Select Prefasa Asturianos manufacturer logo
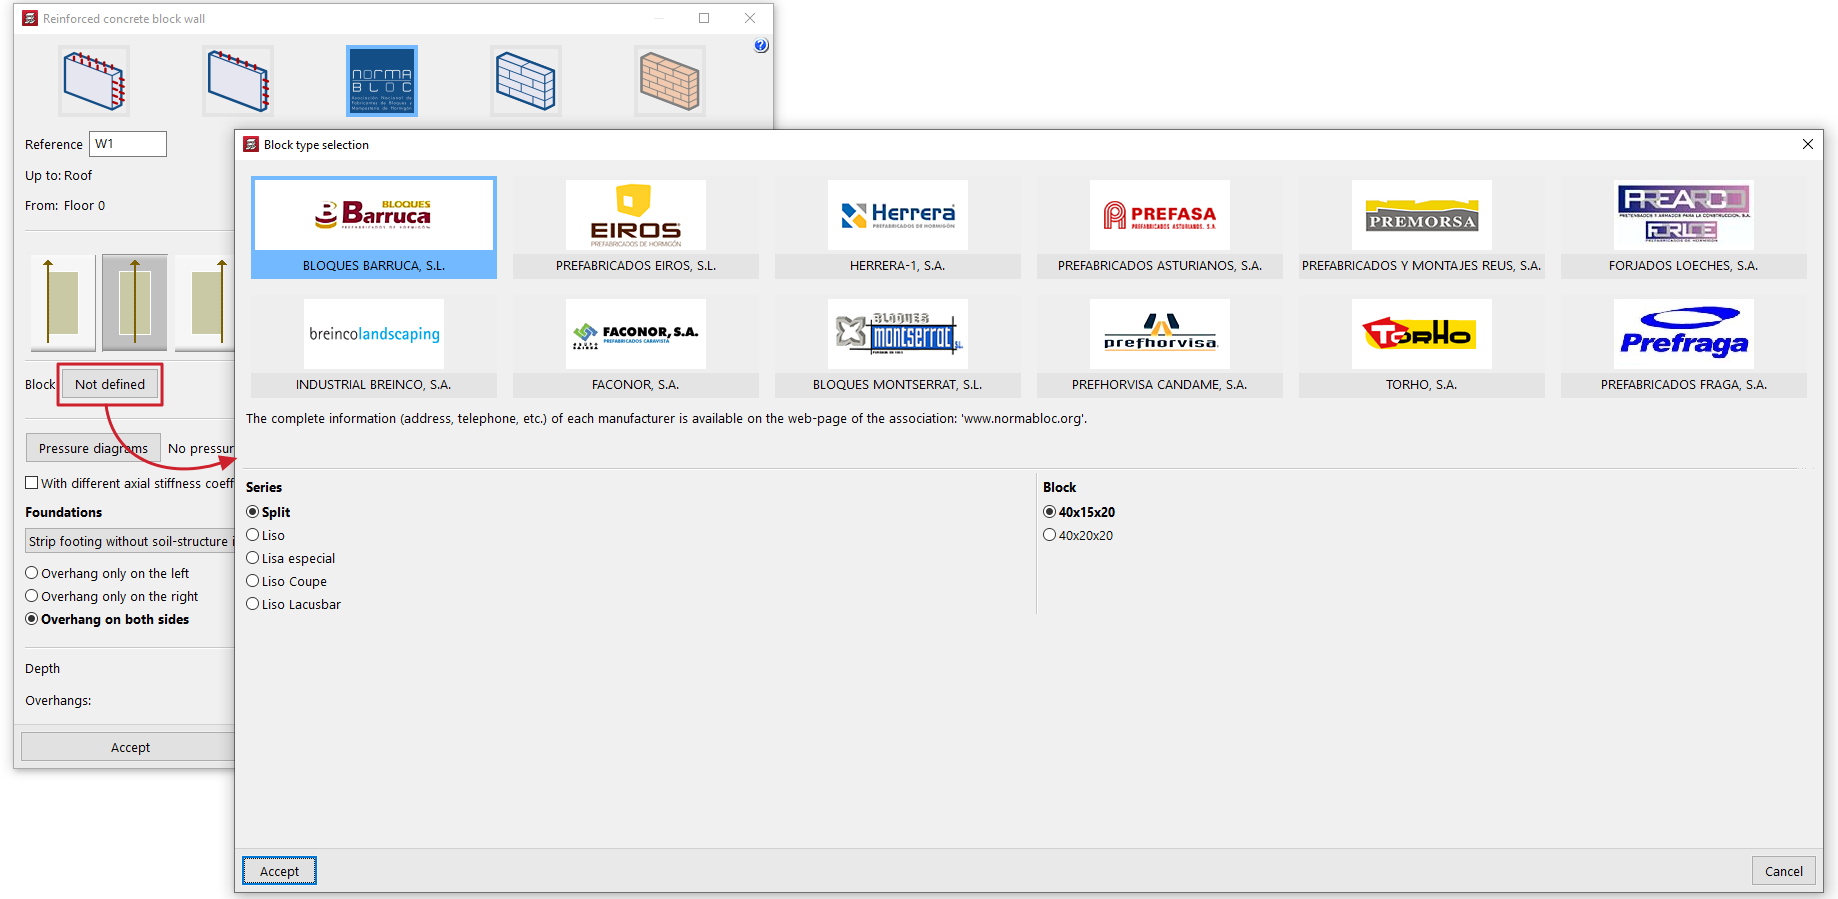This screenshot has width=1838, height=899. point(1160,215)
